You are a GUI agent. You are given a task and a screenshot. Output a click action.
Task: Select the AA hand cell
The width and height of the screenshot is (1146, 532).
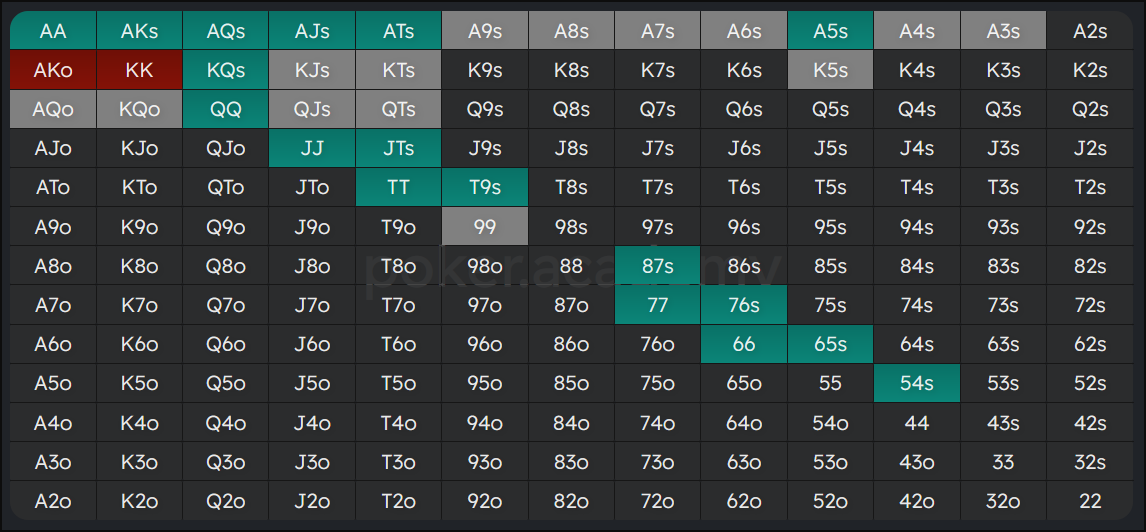pos(53,31)
